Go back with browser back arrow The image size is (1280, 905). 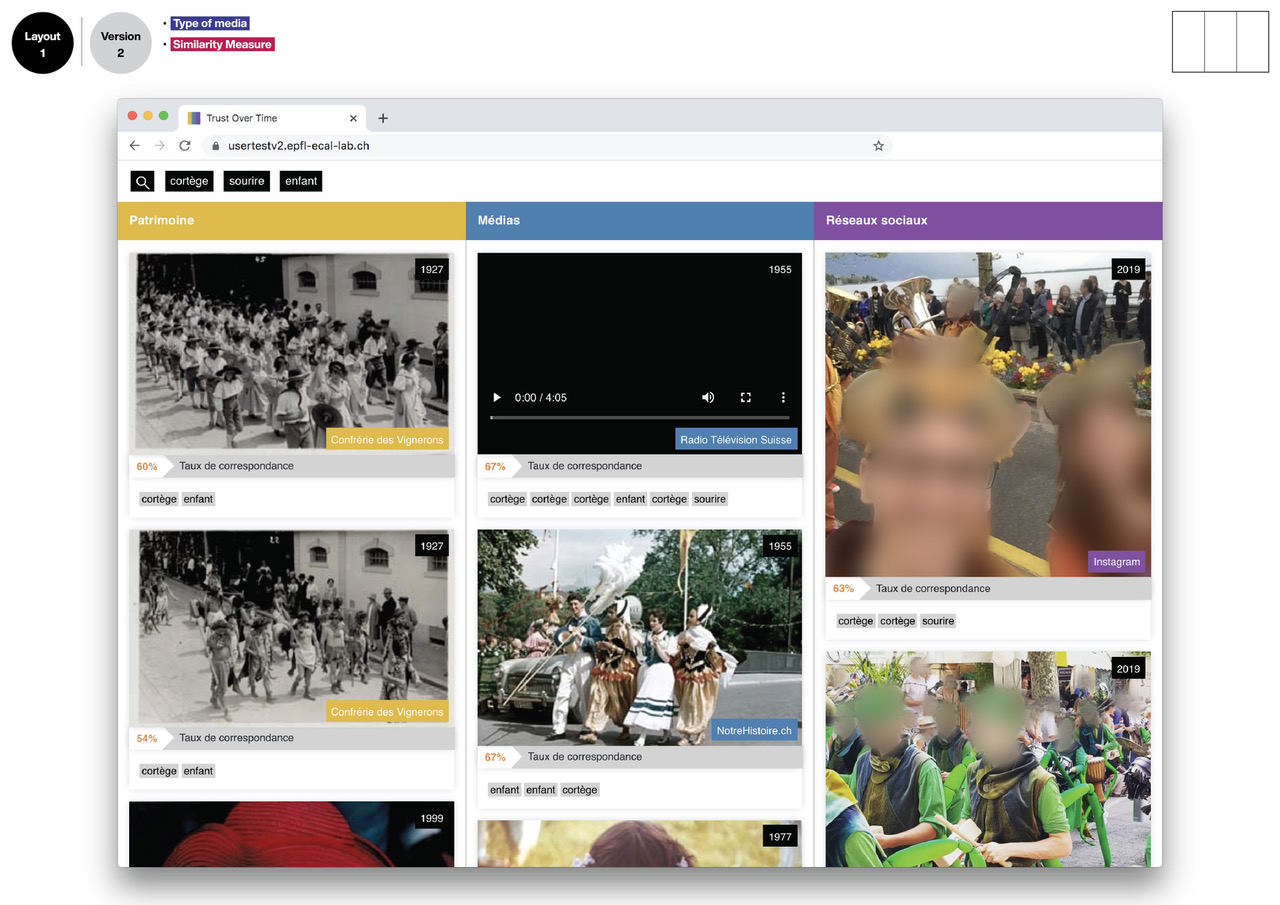135,146
